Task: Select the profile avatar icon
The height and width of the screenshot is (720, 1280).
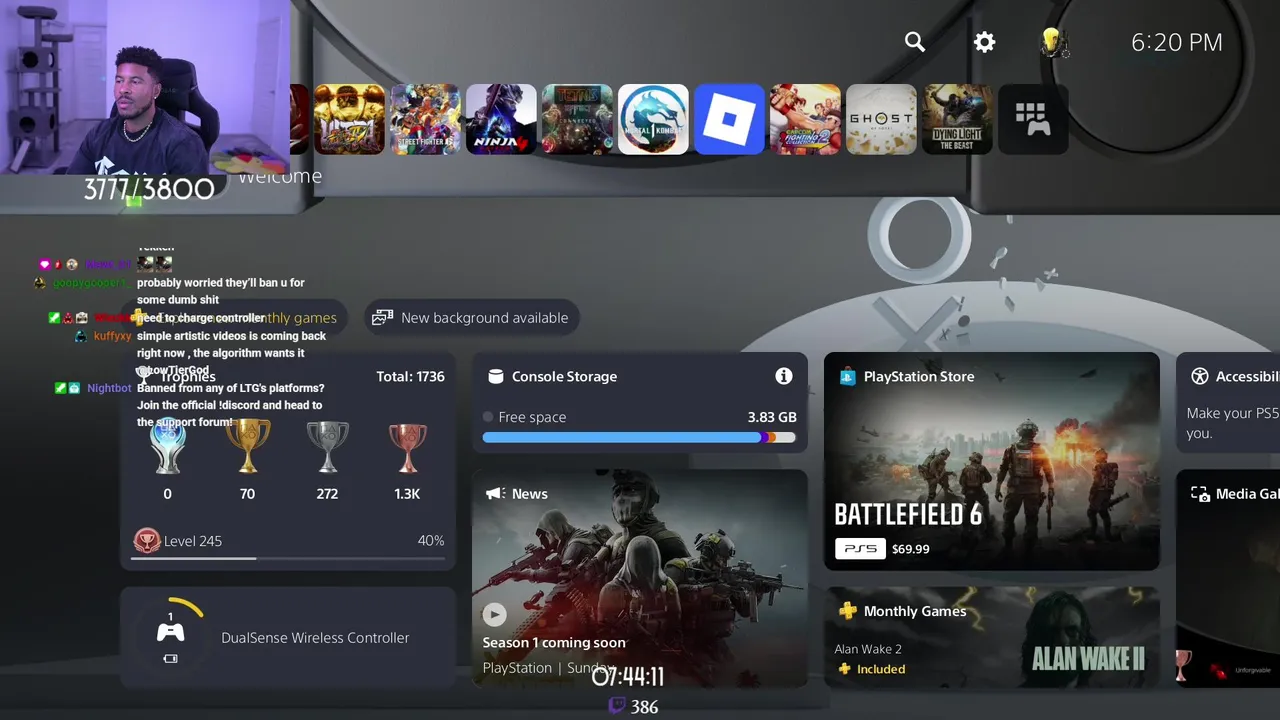Action: (x=1053, y=42)
